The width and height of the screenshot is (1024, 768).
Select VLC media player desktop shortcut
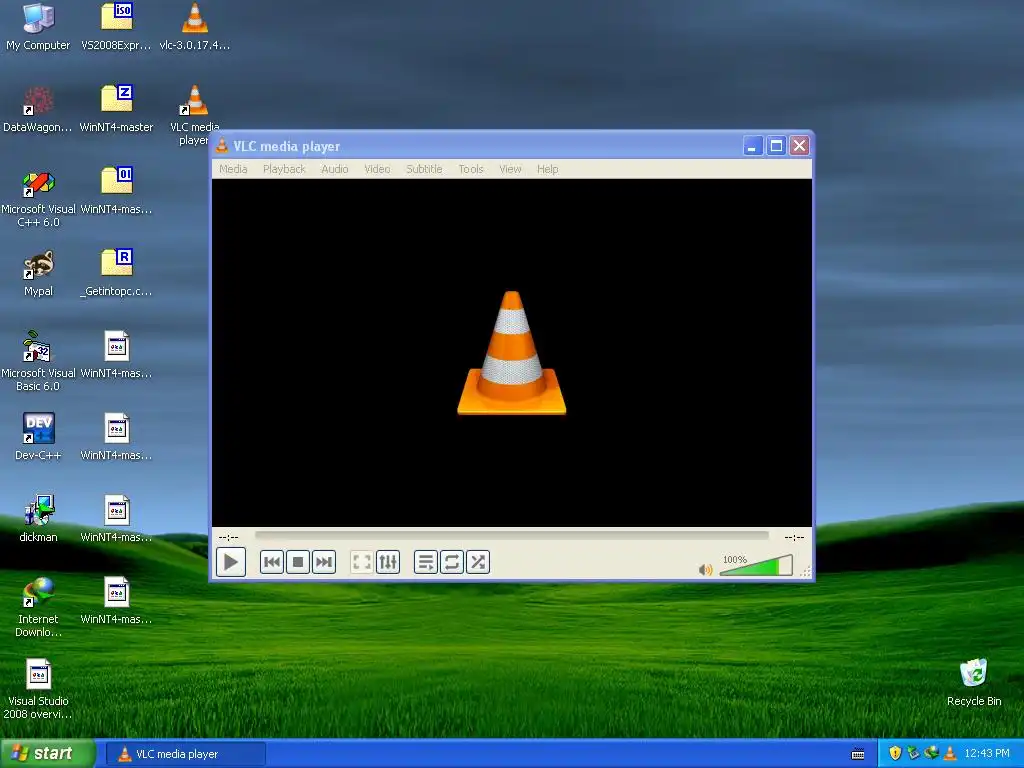195,116
